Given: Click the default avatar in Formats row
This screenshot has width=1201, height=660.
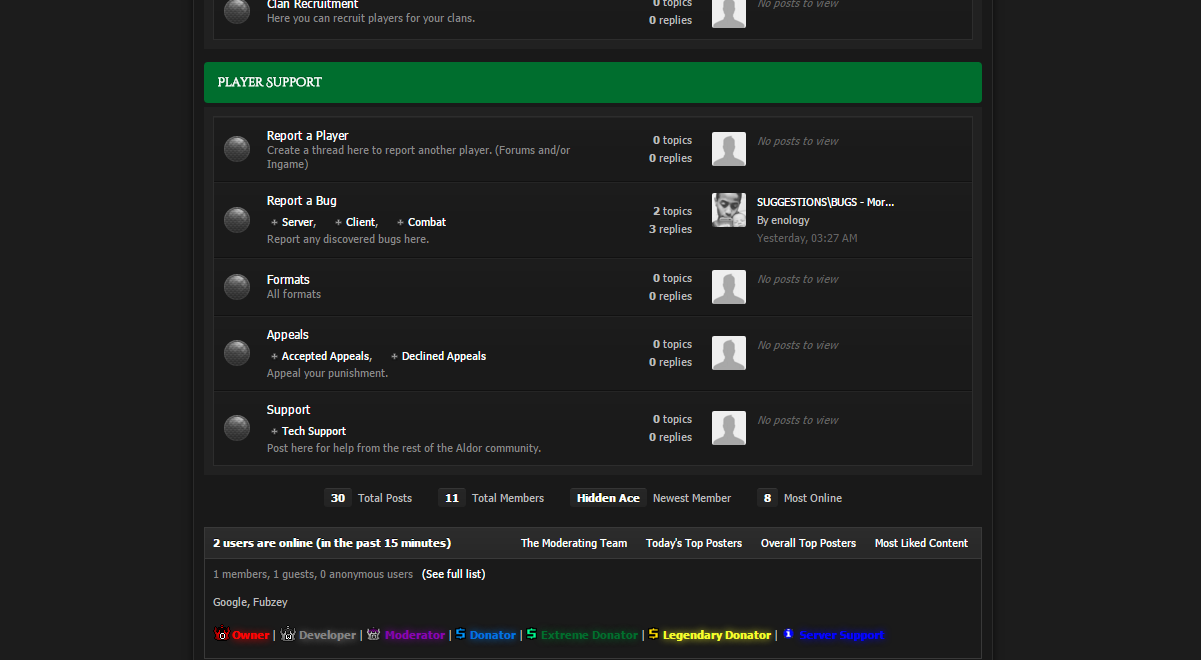Looking at the screenshot, I should click(x=729, y=287).
